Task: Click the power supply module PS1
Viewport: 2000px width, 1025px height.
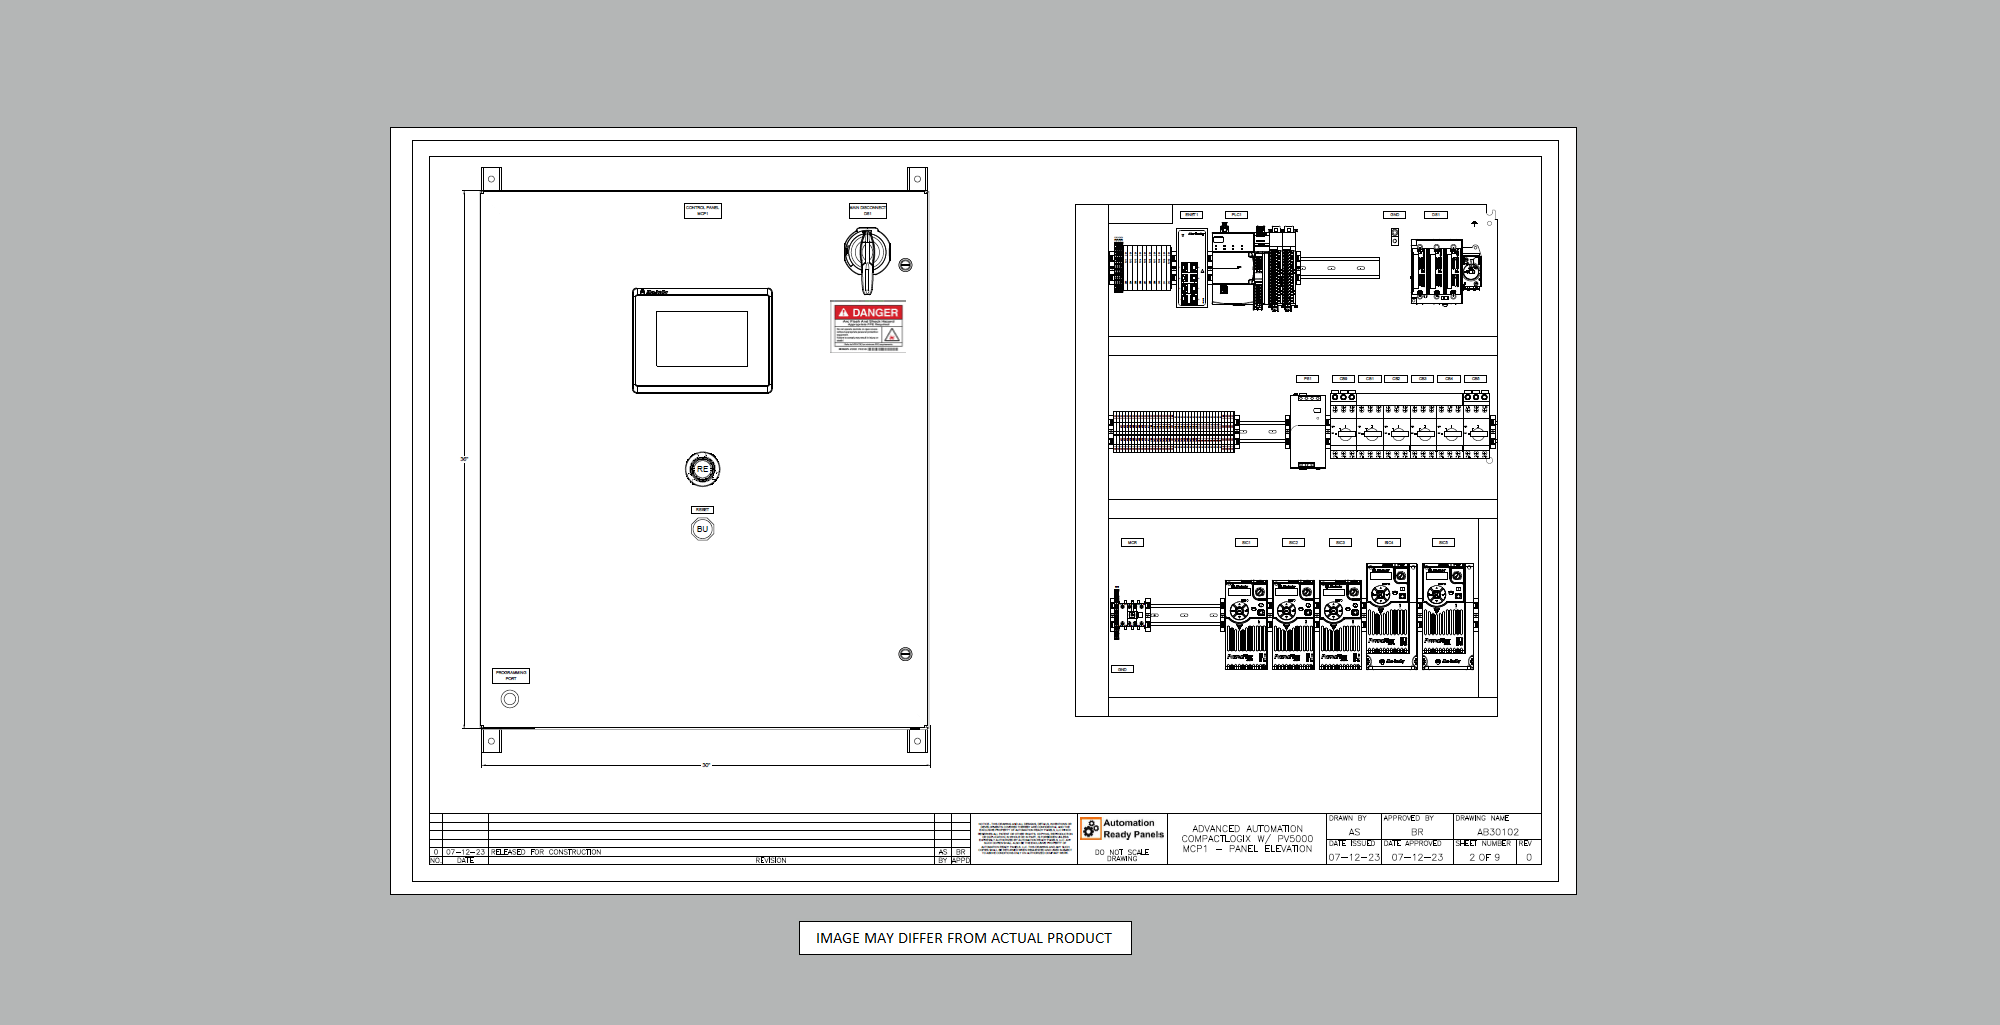Action: (x=1307, y=430)
